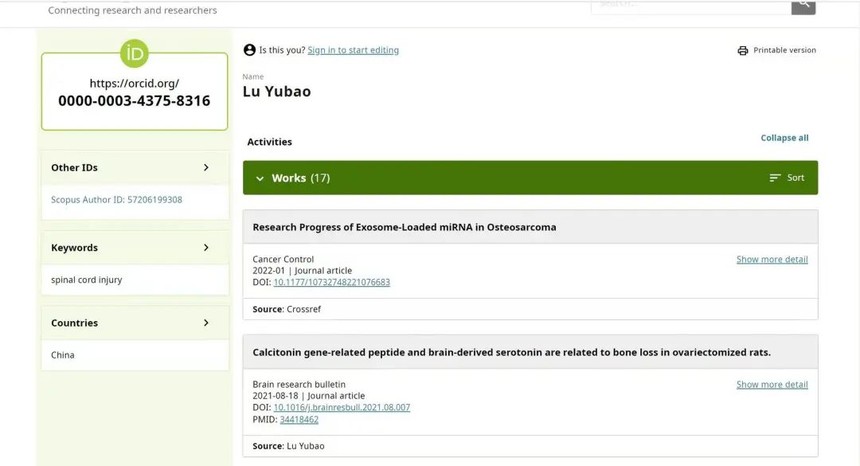The image size is (860, 466).
Task: Click the green ORCID iD logo
Action: tap(134, 53)
